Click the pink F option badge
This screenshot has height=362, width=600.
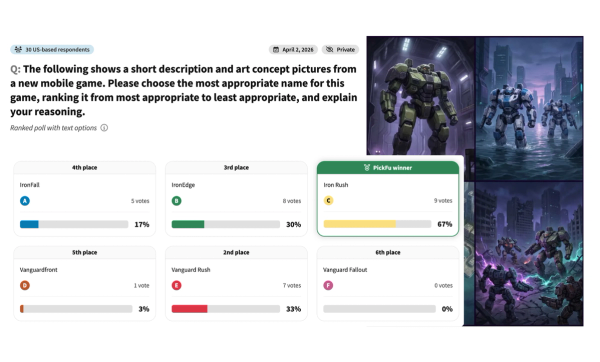click(328, 285)
